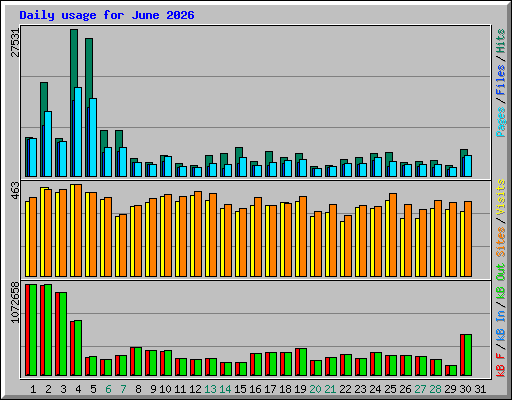Click the "Sites" legend label
The height and width of the screenshot is (400, 512).
(x=501, y=242)
